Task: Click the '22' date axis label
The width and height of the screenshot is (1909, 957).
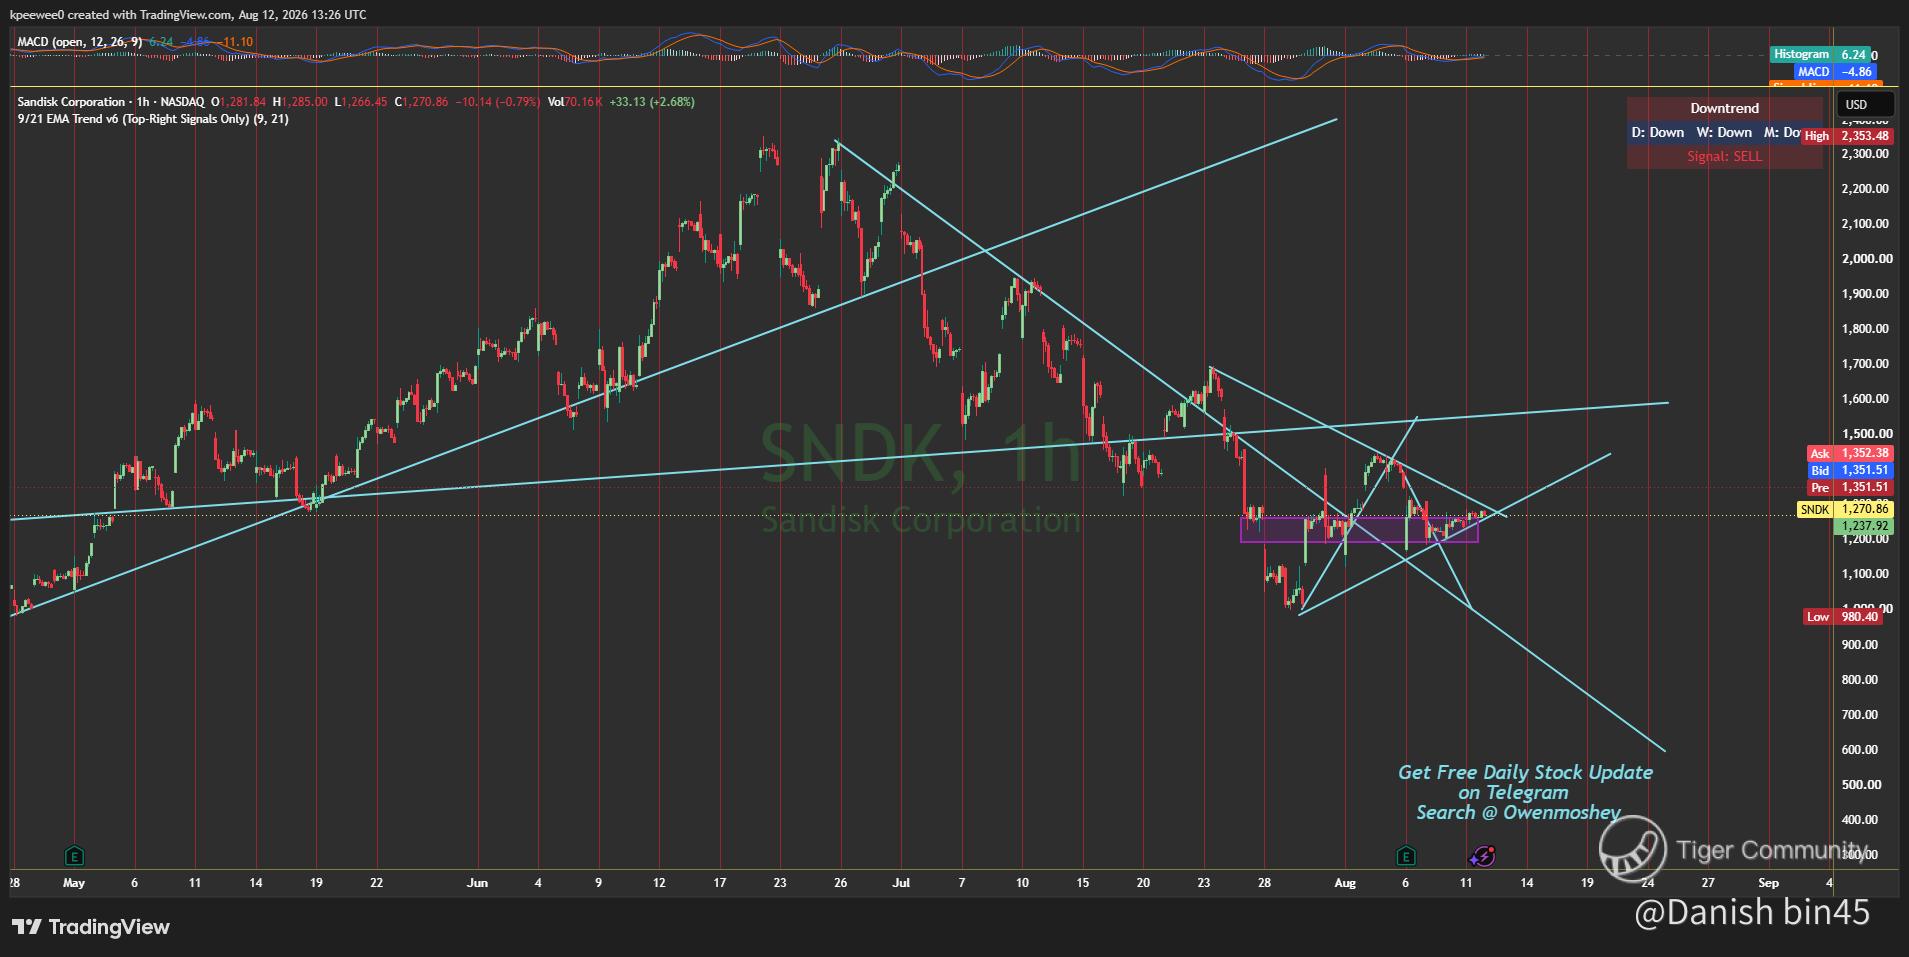Action: pyautogui.click(x=376, y=883)
